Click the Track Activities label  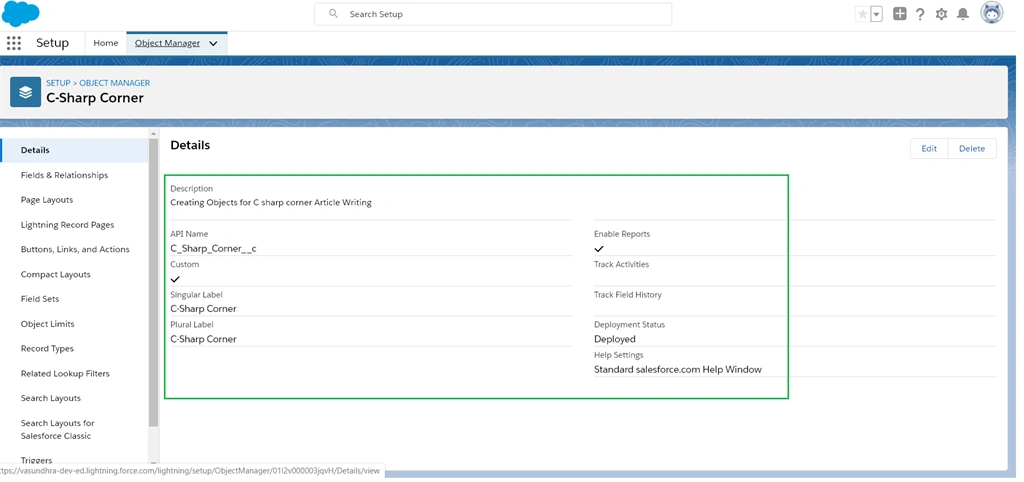[x=622, y=265]
